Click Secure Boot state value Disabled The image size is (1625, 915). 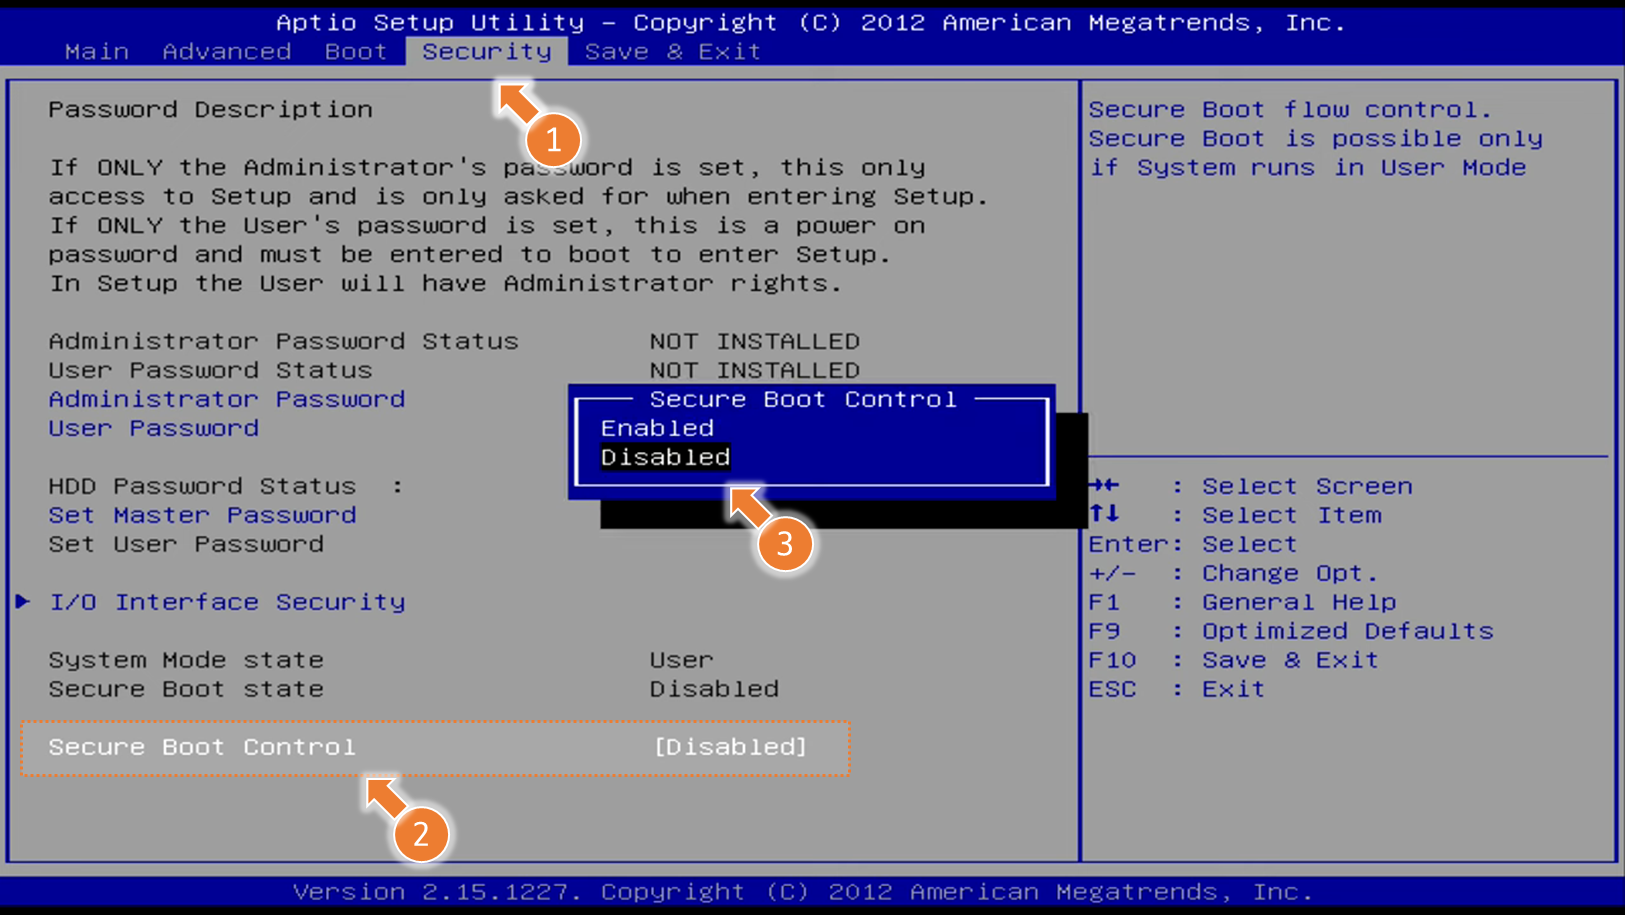[714, 689]
